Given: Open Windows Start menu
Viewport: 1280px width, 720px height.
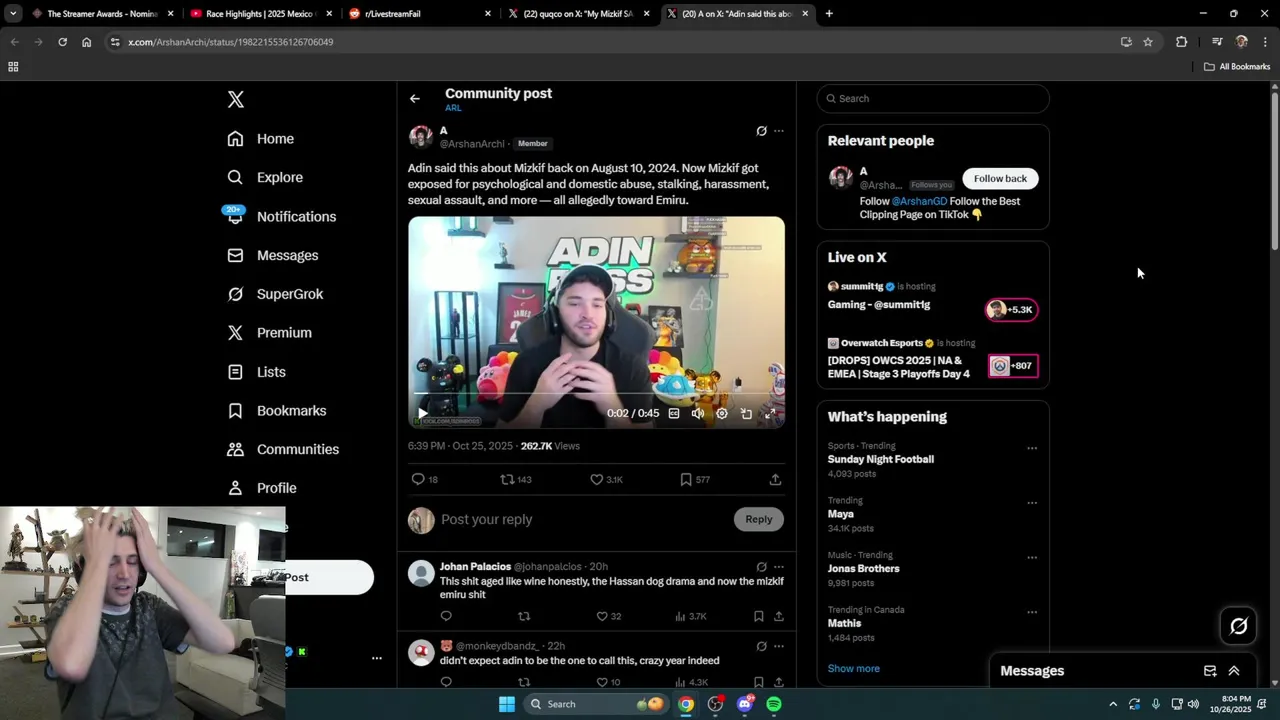Looking at the screenshot, I should click(507, 704).
